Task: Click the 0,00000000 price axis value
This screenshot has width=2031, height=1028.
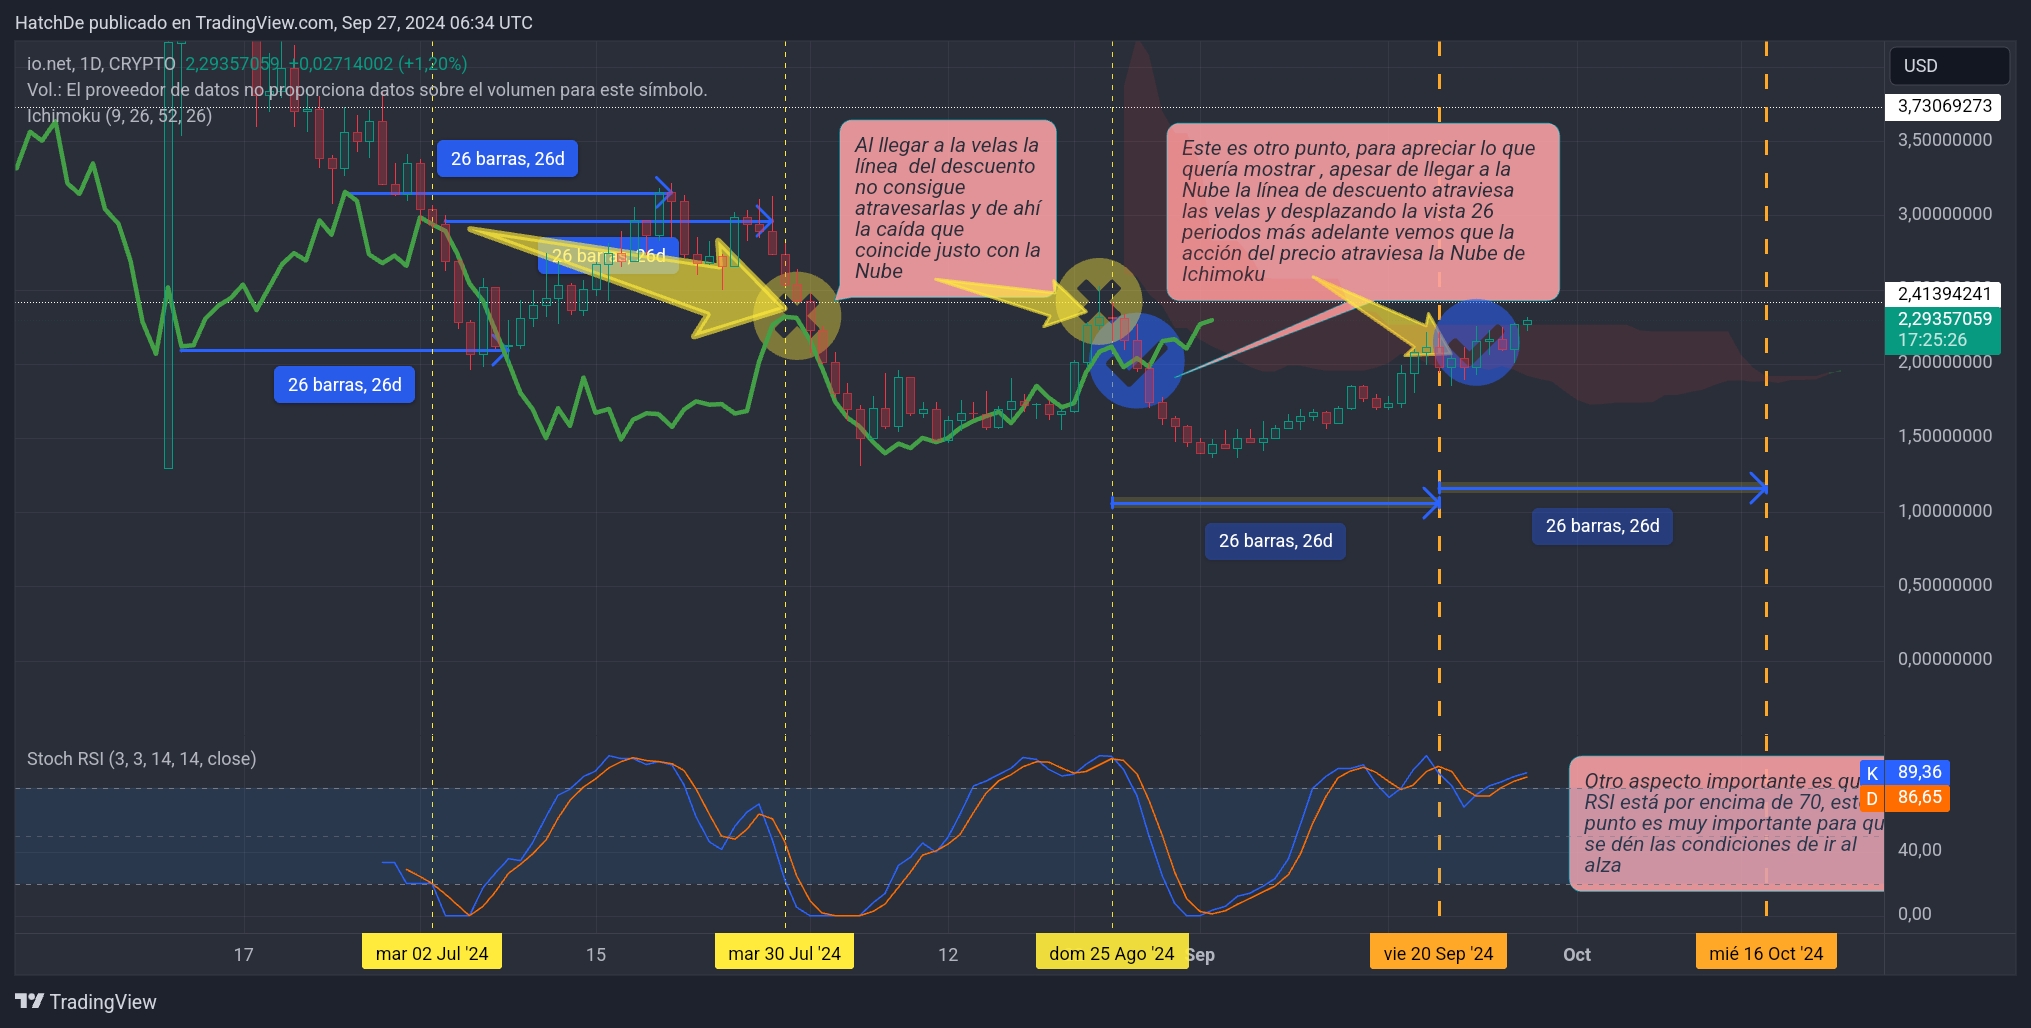Action: tap(1945, 658)
